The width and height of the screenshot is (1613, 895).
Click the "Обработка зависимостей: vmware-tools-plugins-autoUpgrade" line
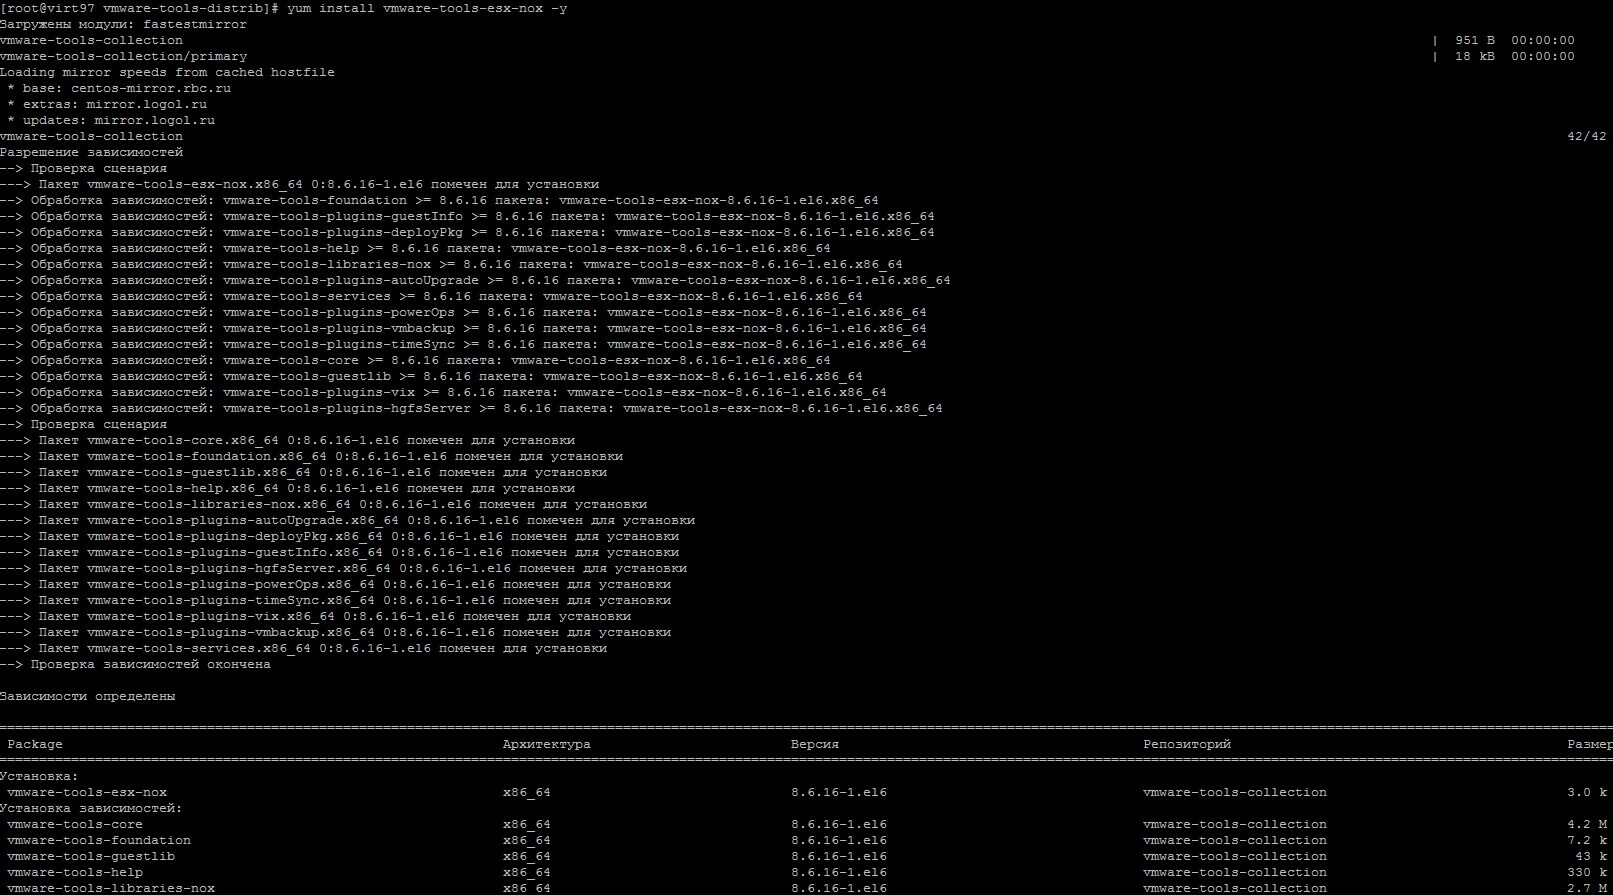[x=475, y=280]
